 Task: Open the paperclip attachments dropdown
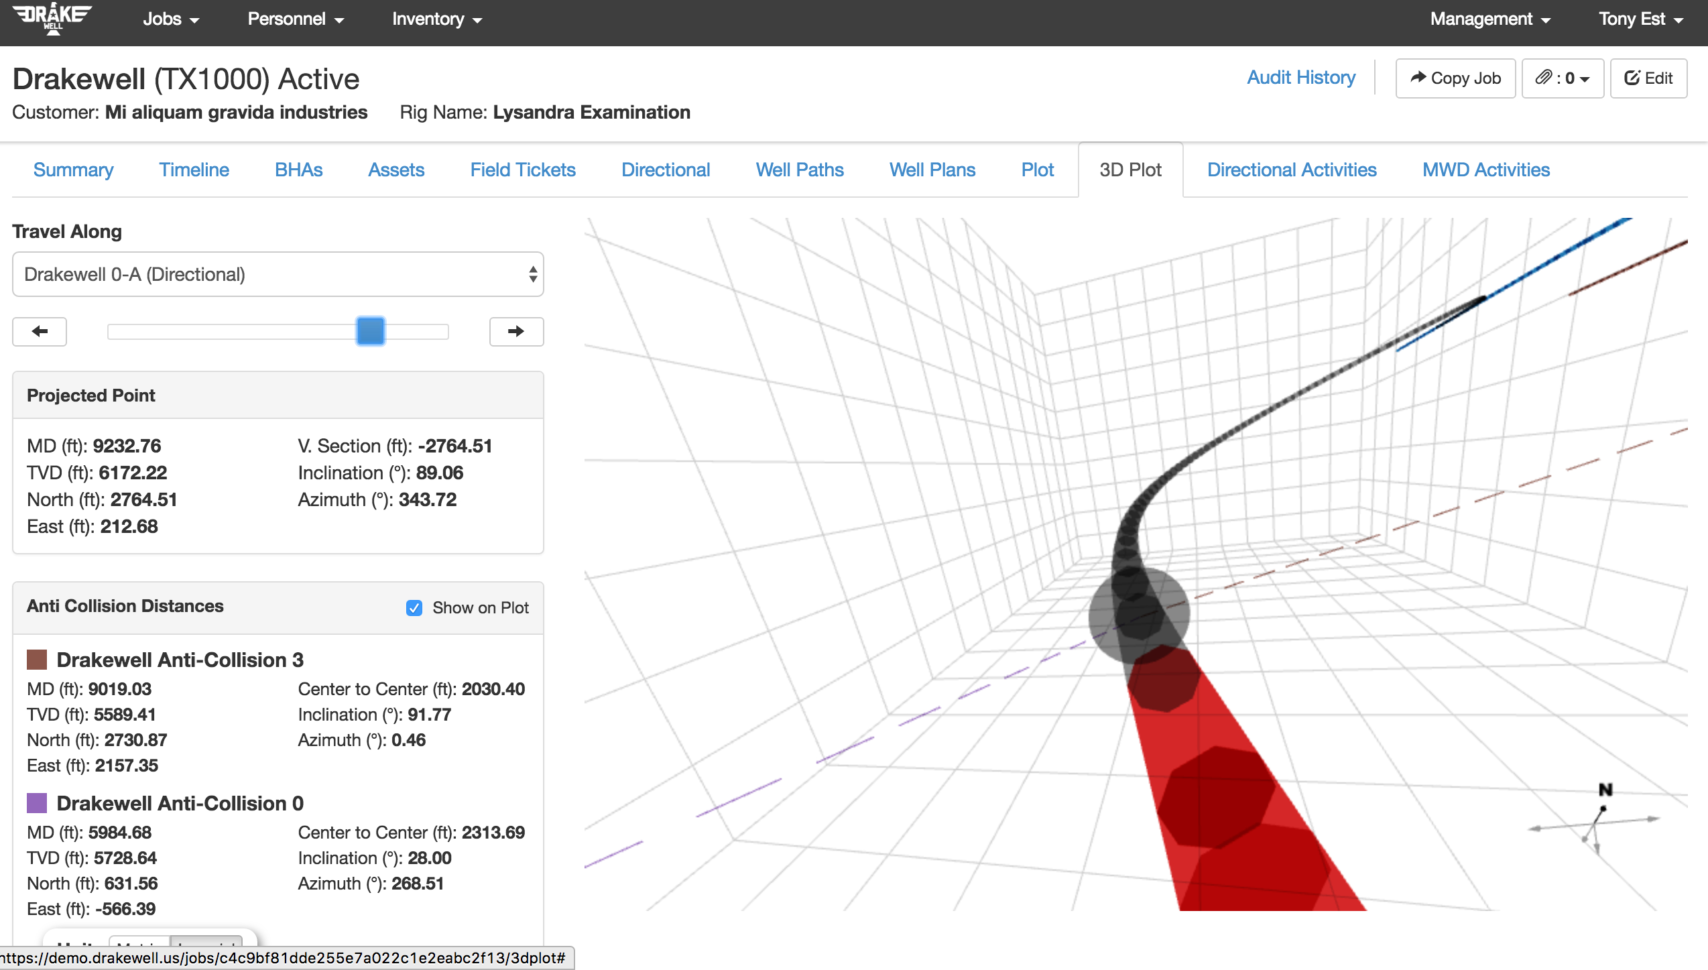1562,78
